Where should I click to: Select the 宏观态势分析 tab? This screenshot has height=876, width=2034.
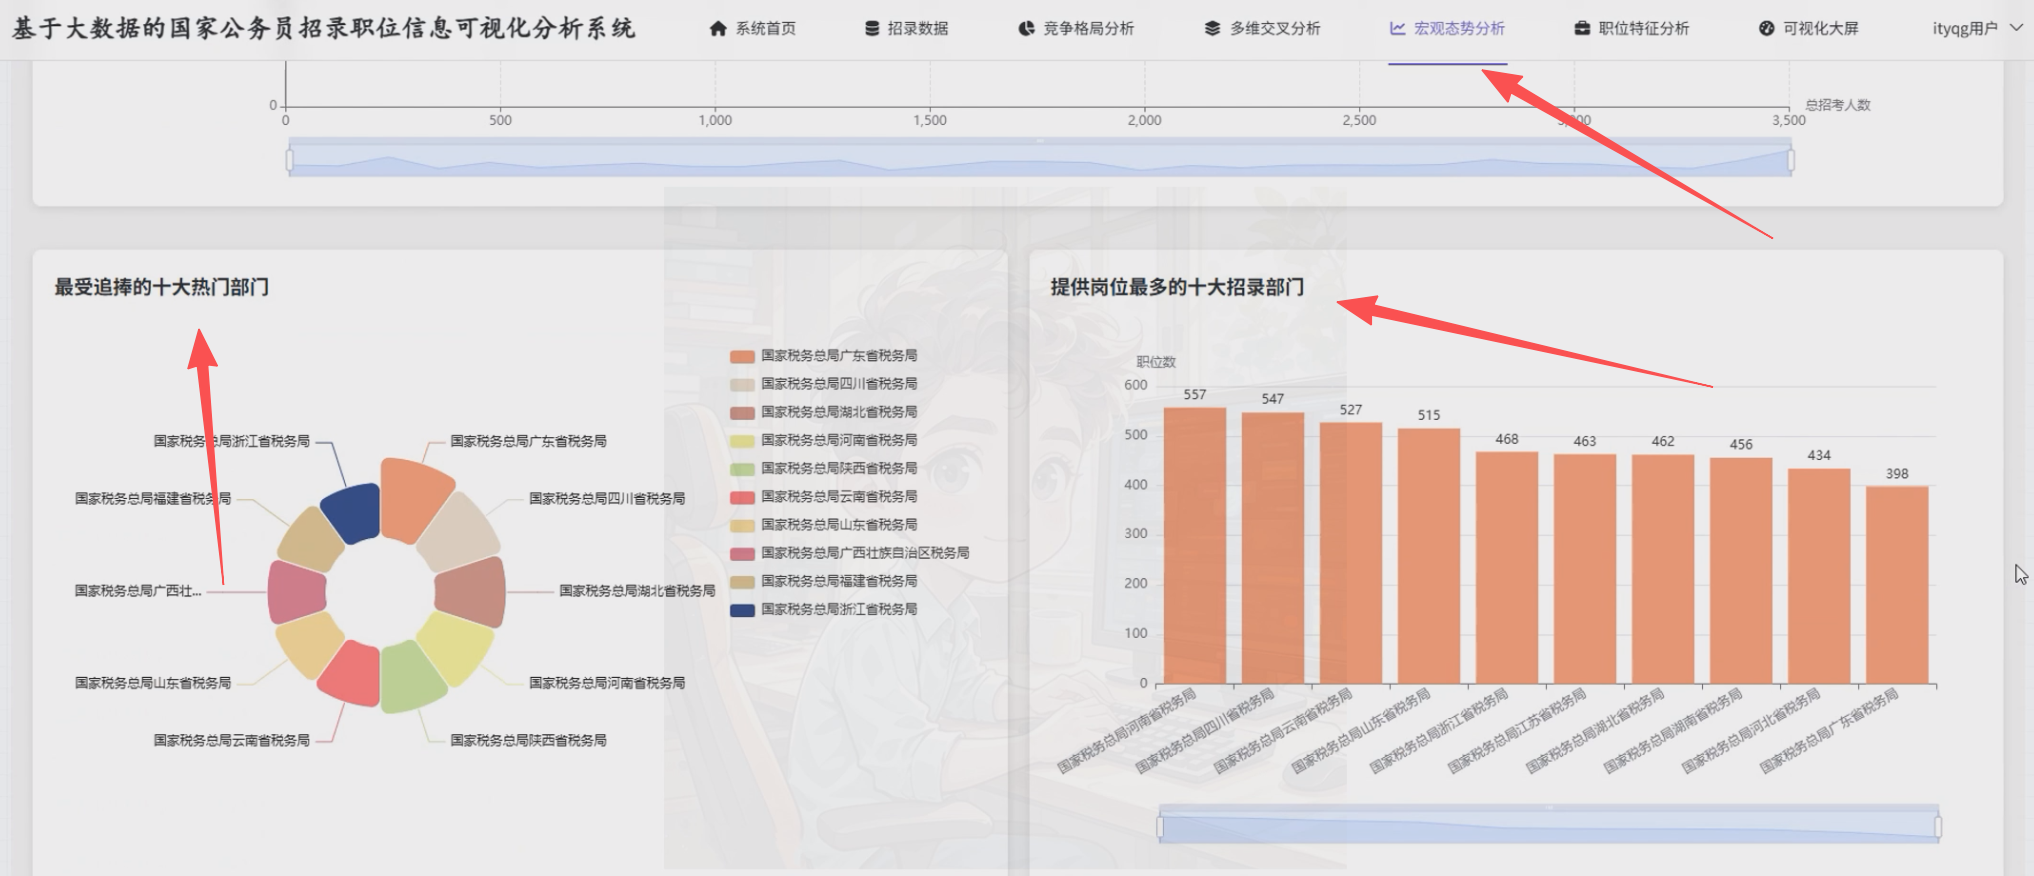tap(1447, 28)
